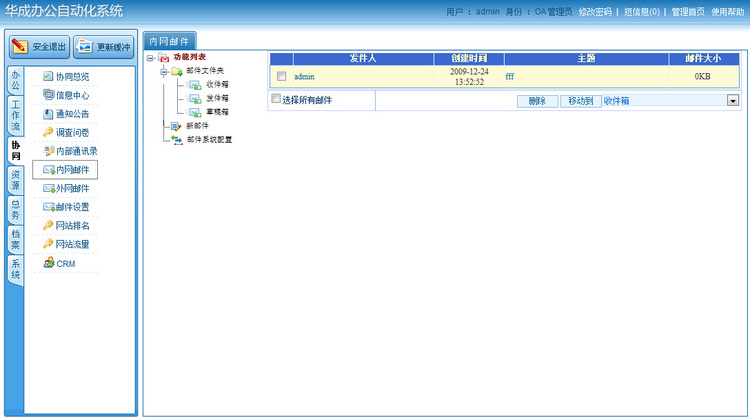750x420 pixels.
Task: Click the 创建时间 column header
Action: 469,58
